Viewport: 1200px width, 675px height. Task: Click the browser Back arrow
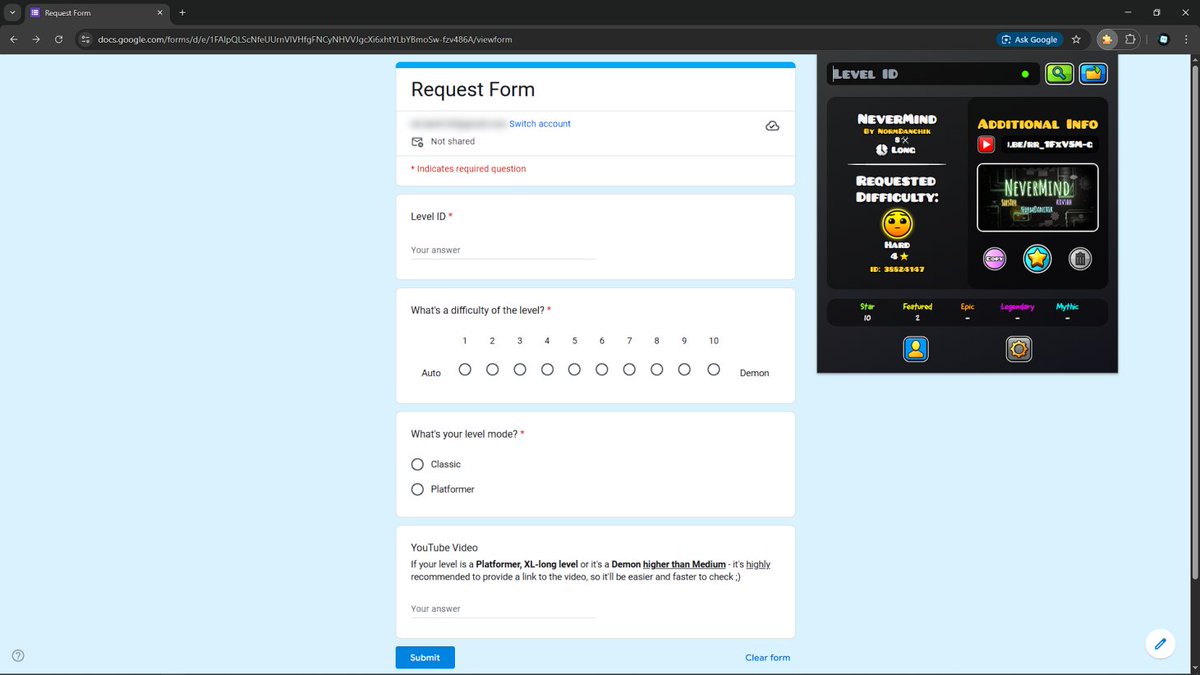(x=14, y=39)
